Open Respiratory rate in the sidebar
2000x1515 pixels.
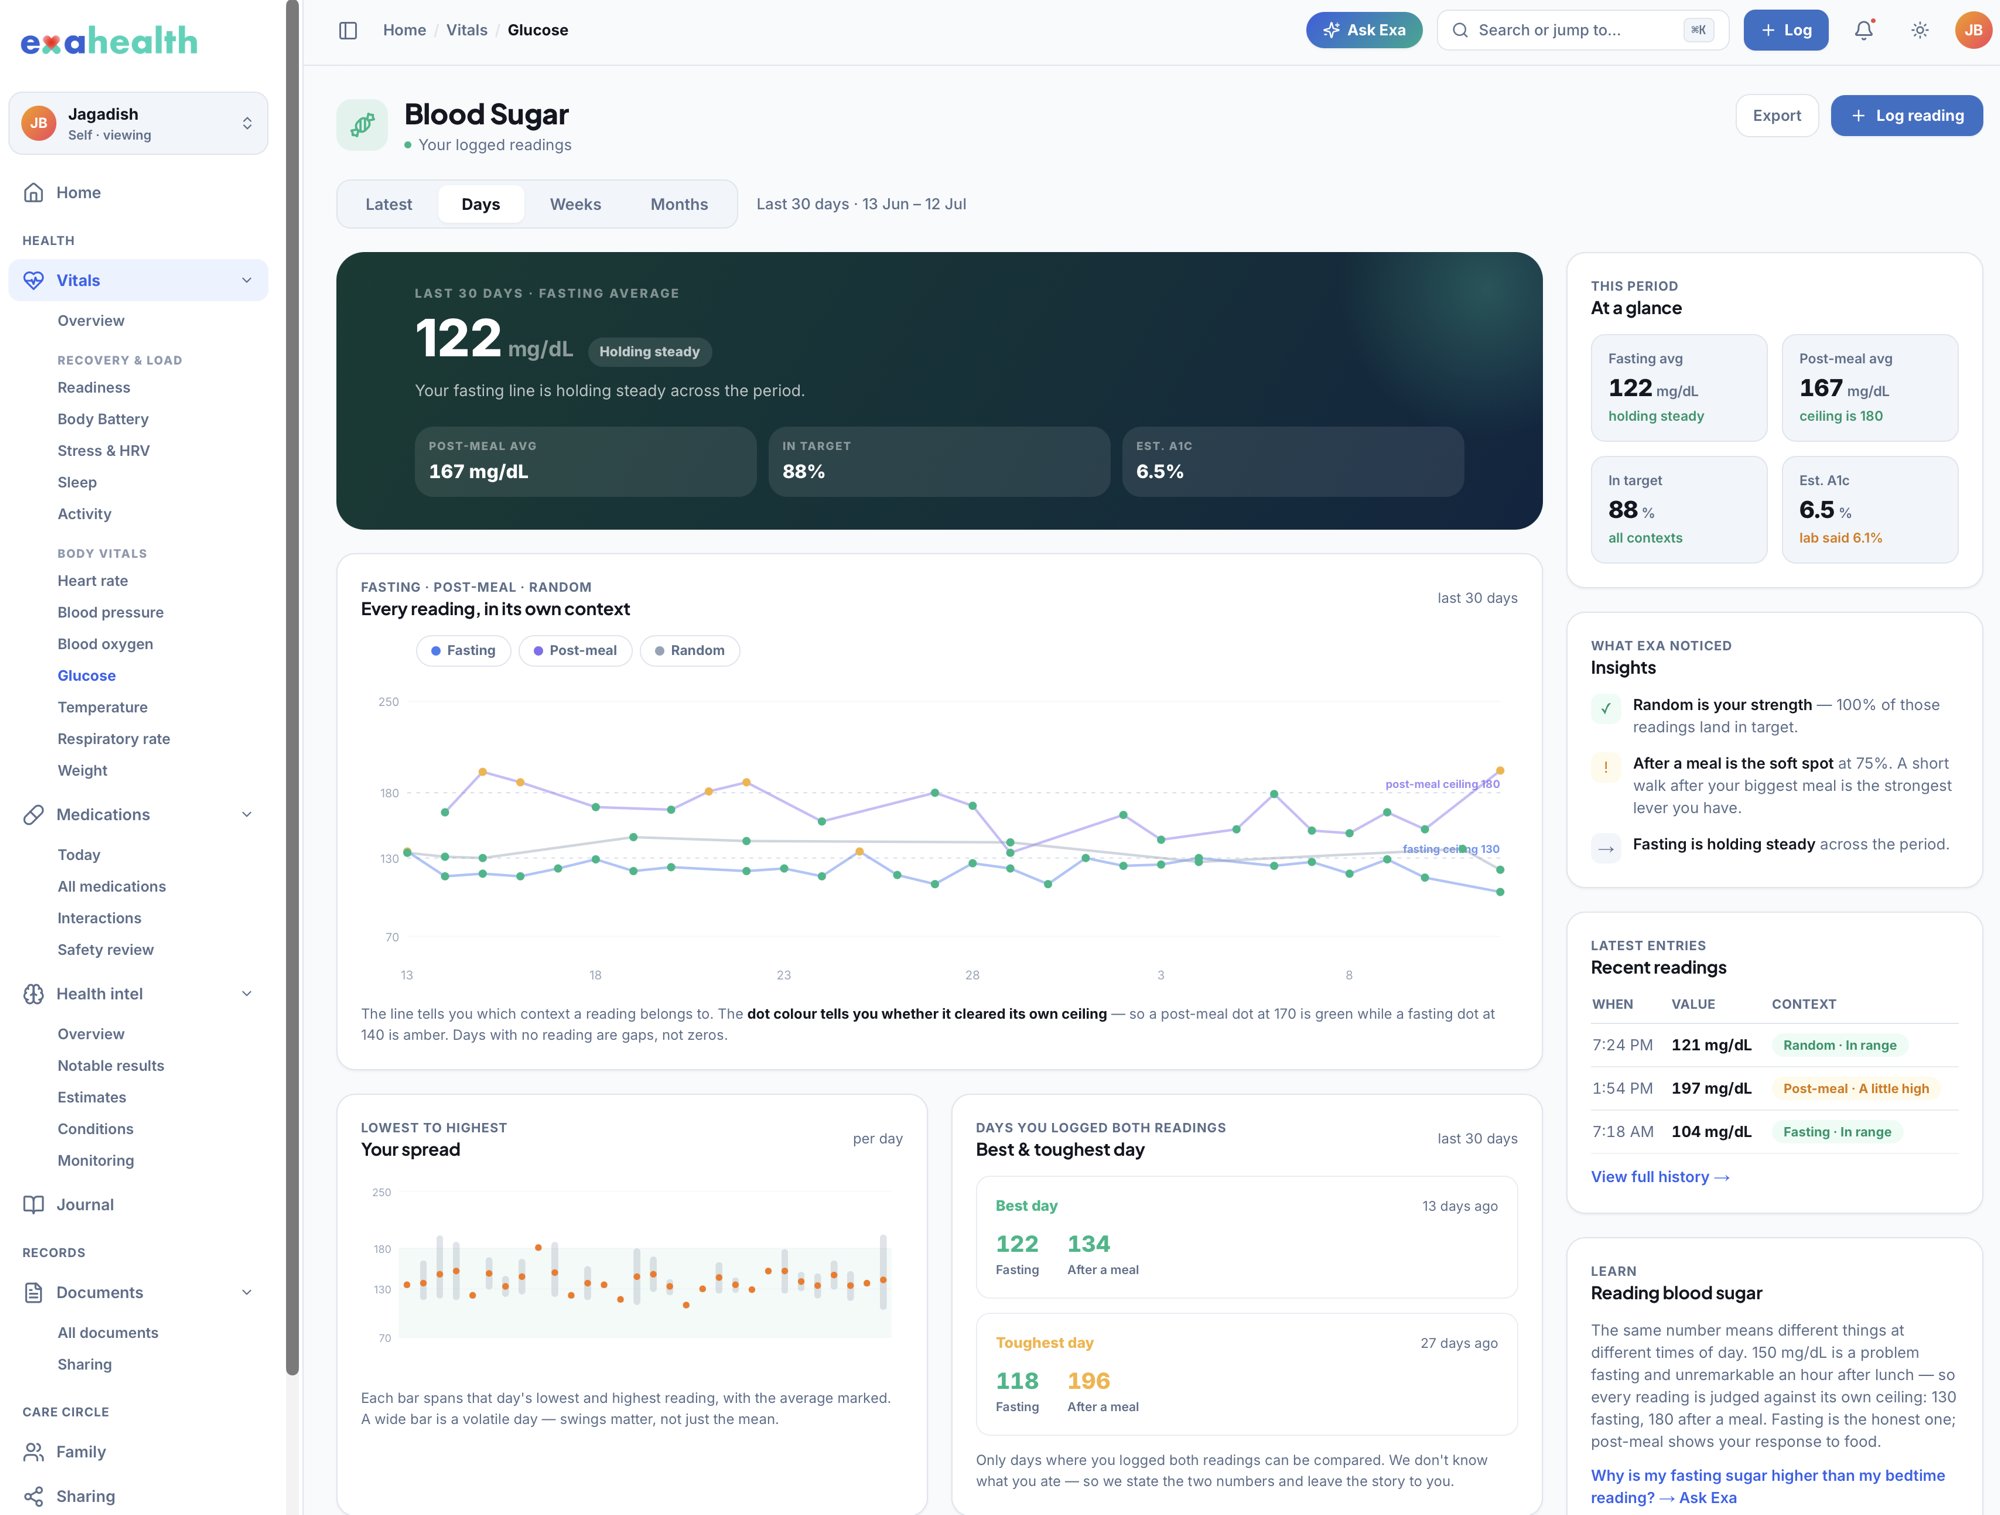coord(114,738)
